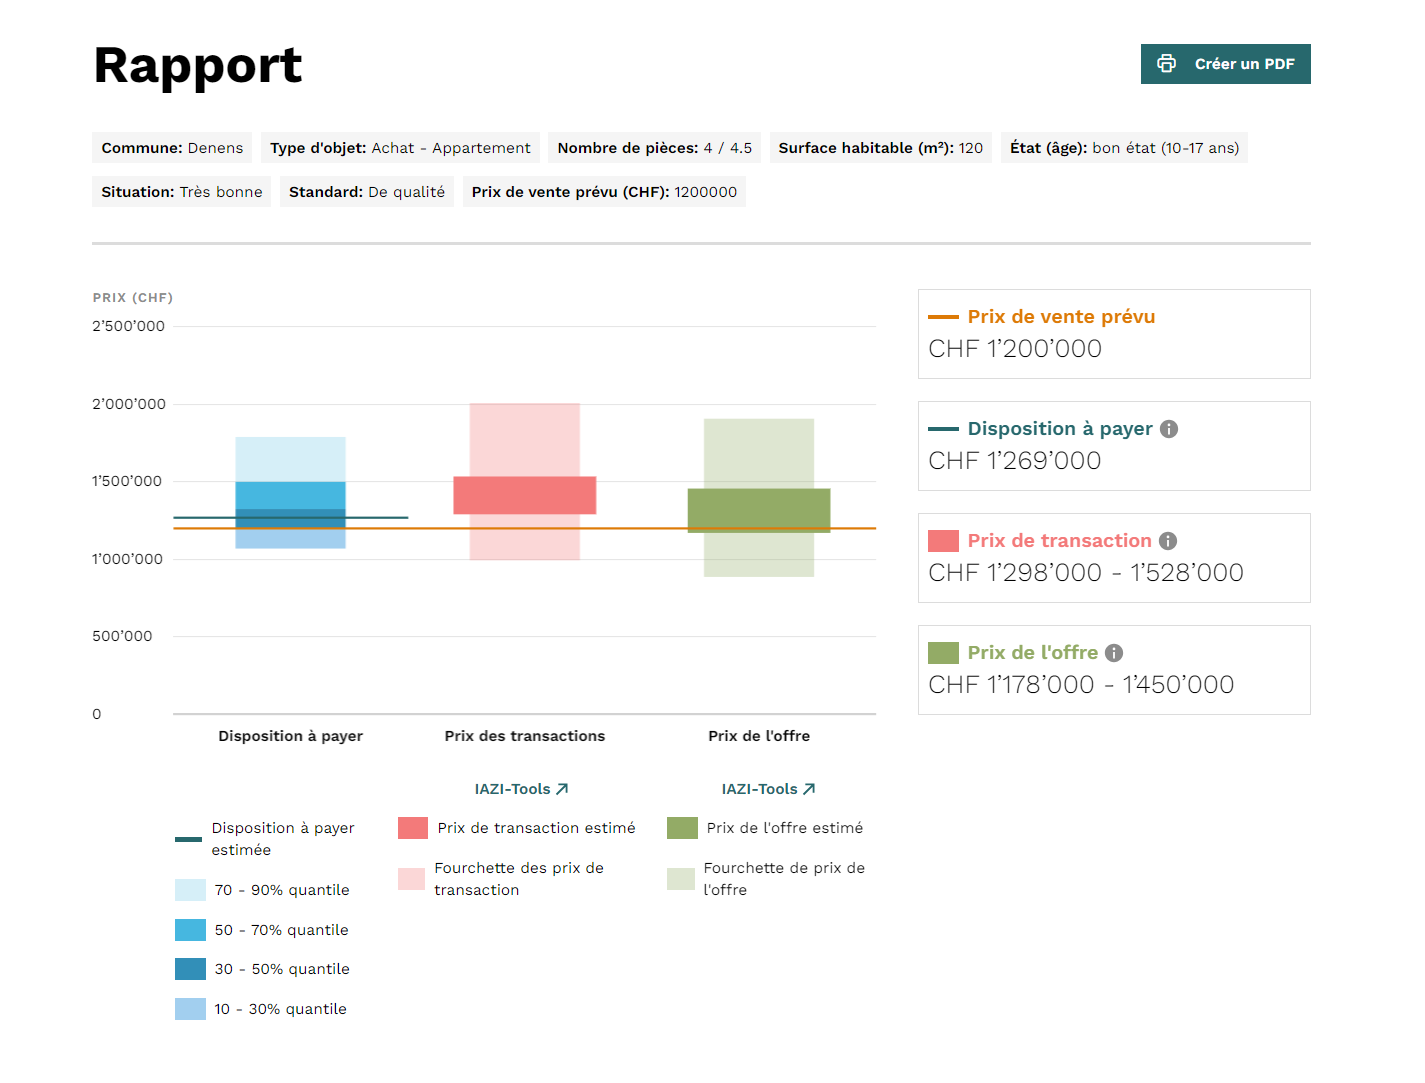The height and width of the screenshot is (1083, 1425).
Task: Click the PRIX (CHF) axis title
Action: 133,298
